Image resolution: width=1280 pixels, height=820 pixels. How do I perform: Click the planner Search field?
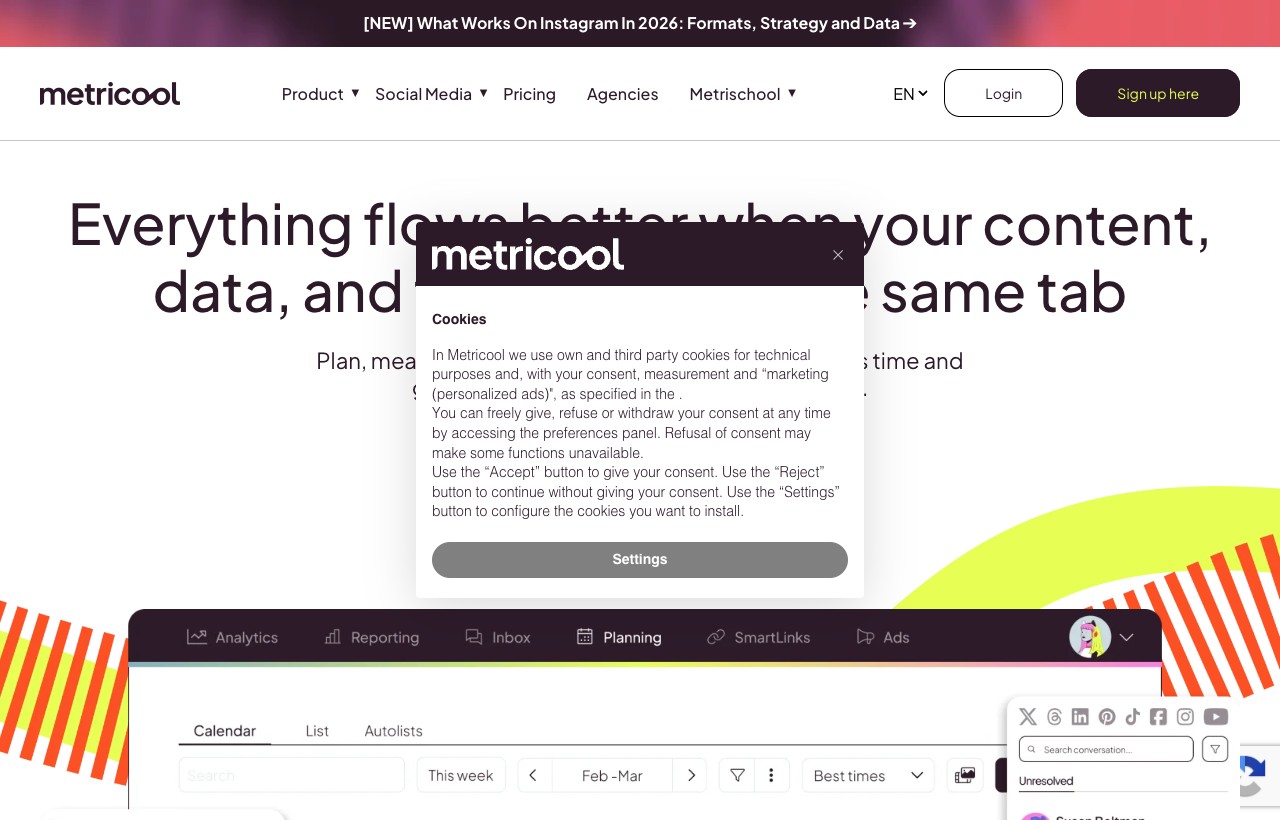(x=292, y=775)
